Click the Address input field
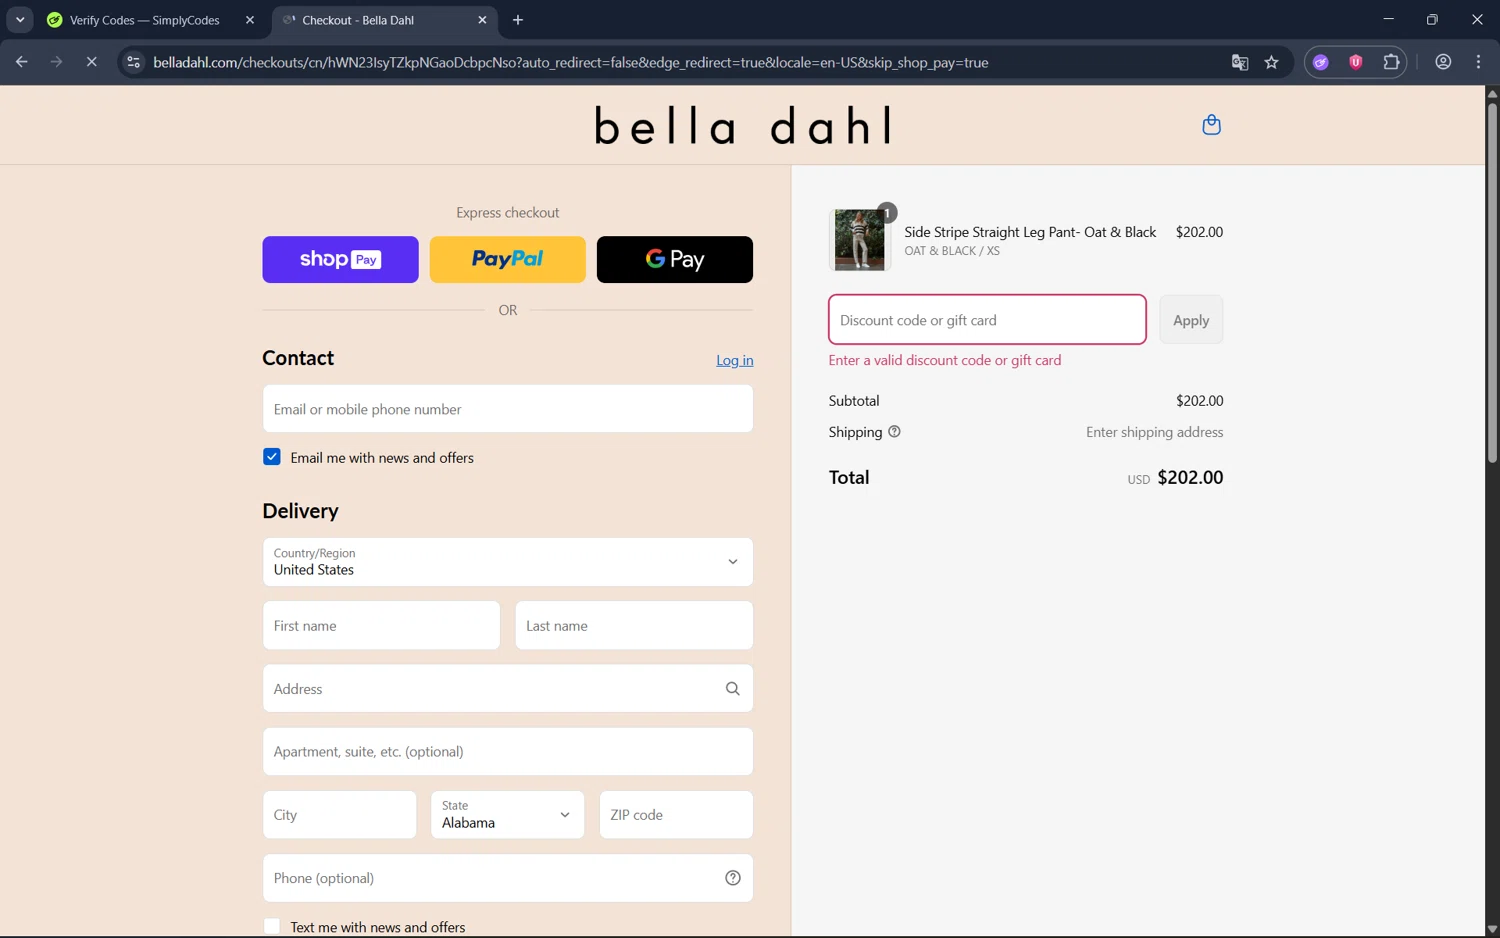1500x938 pixels. [508, 689]
